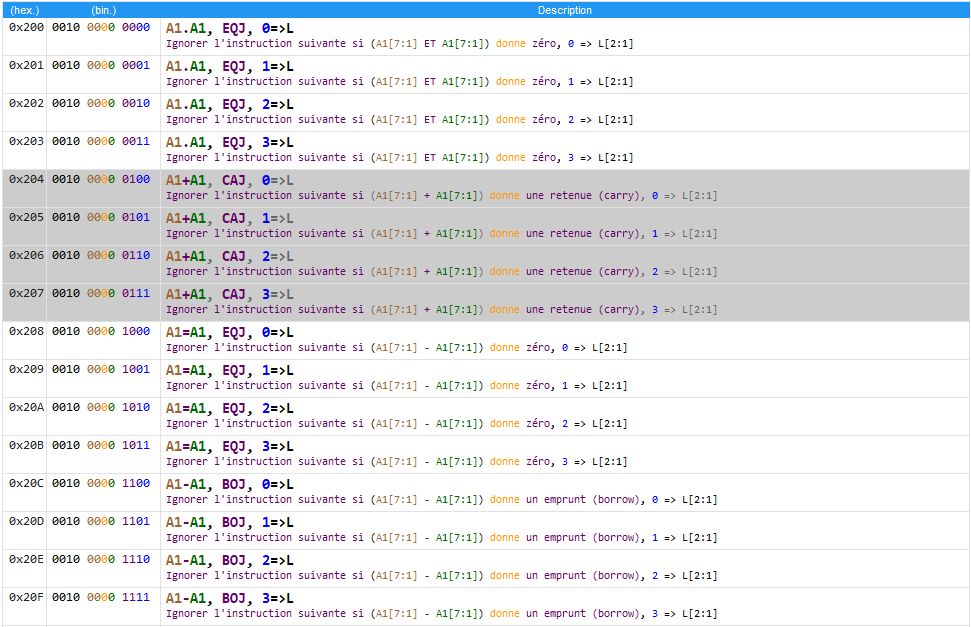Select hex address 0x20B

(26, 445)
